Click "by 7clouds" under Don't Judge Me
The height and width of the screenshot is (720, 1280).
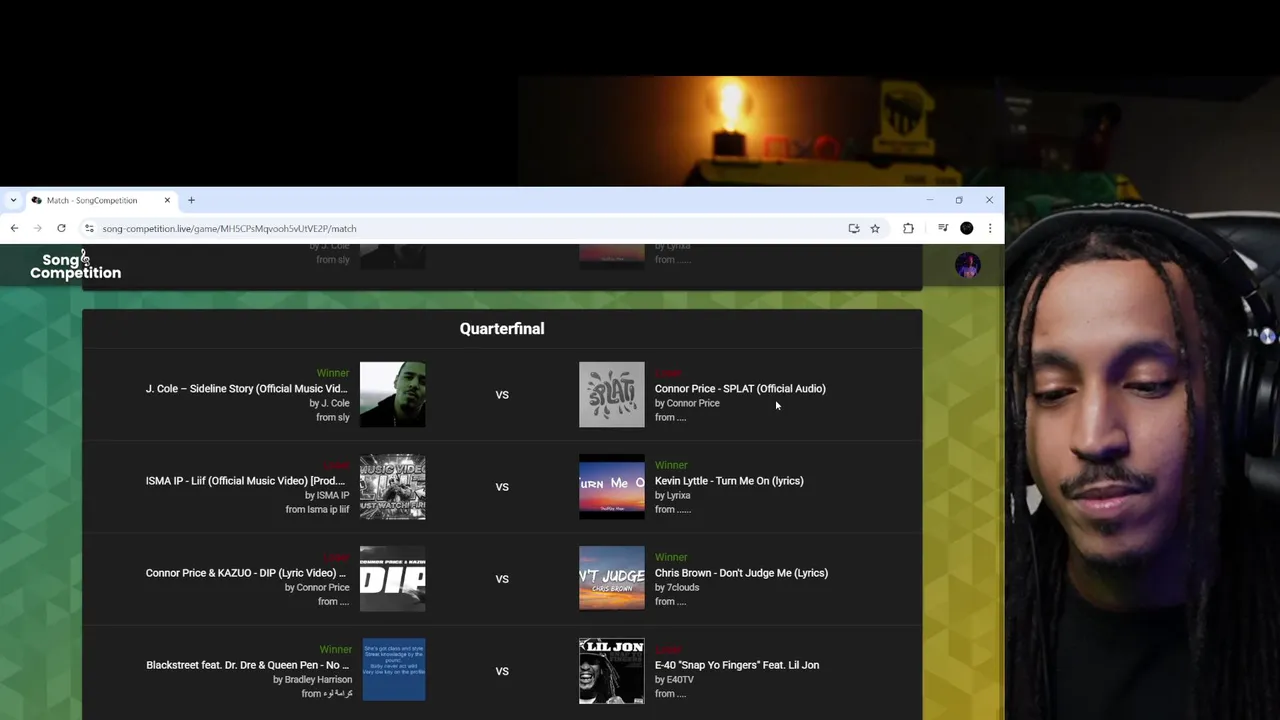click(x=677, y=587)
